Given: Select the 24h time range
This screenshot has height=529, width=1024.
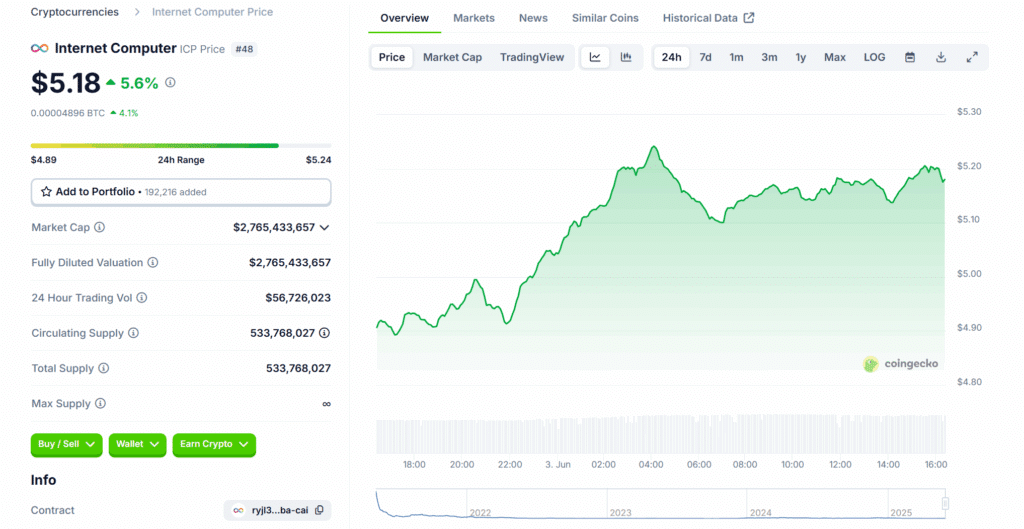Looking at the screenshot, I should pyautogui.click(x=671, y=57).
